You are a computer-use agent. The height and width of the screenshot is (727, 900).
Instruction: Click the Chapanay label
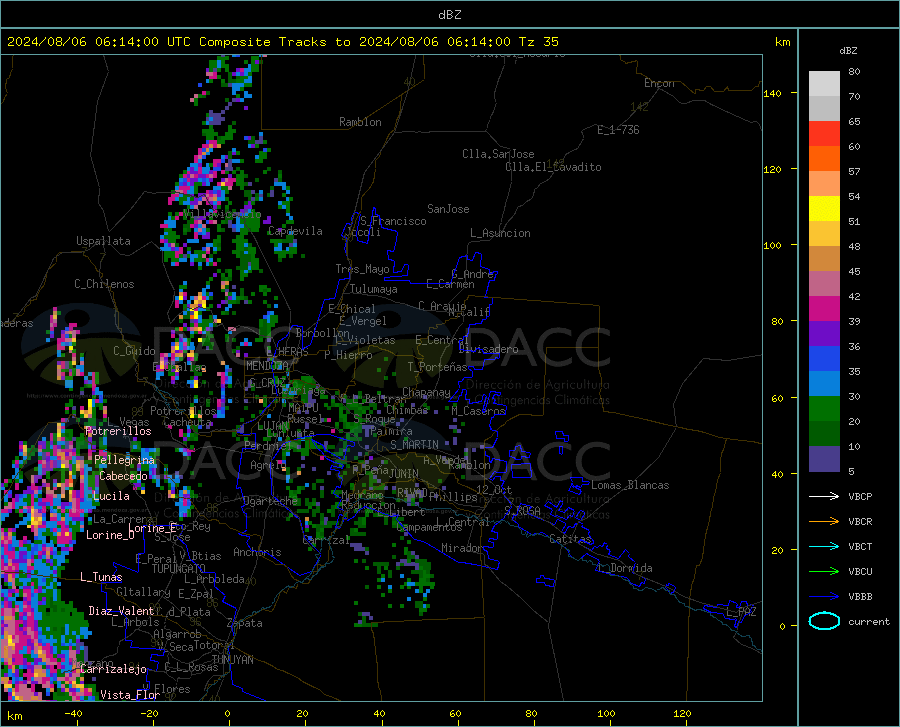(426, 392)
